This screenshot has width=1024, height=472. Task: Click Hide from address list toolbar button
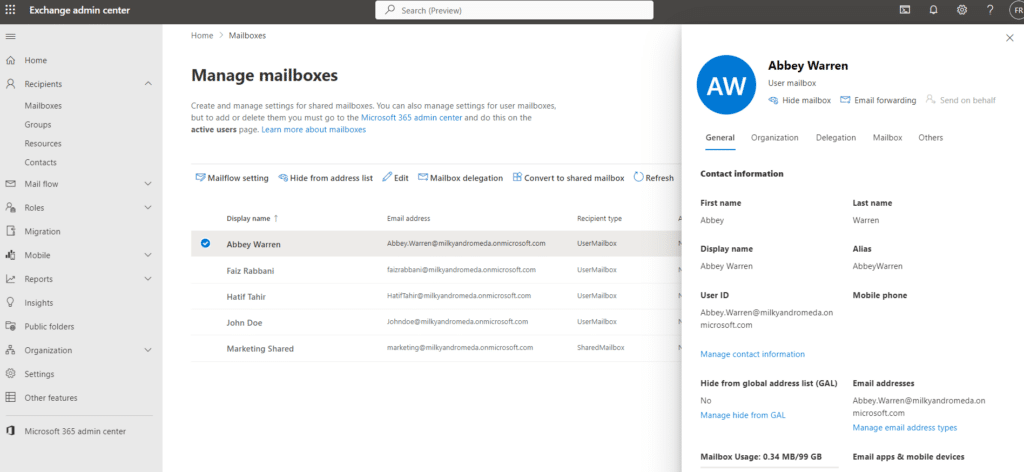coord(325,178)
